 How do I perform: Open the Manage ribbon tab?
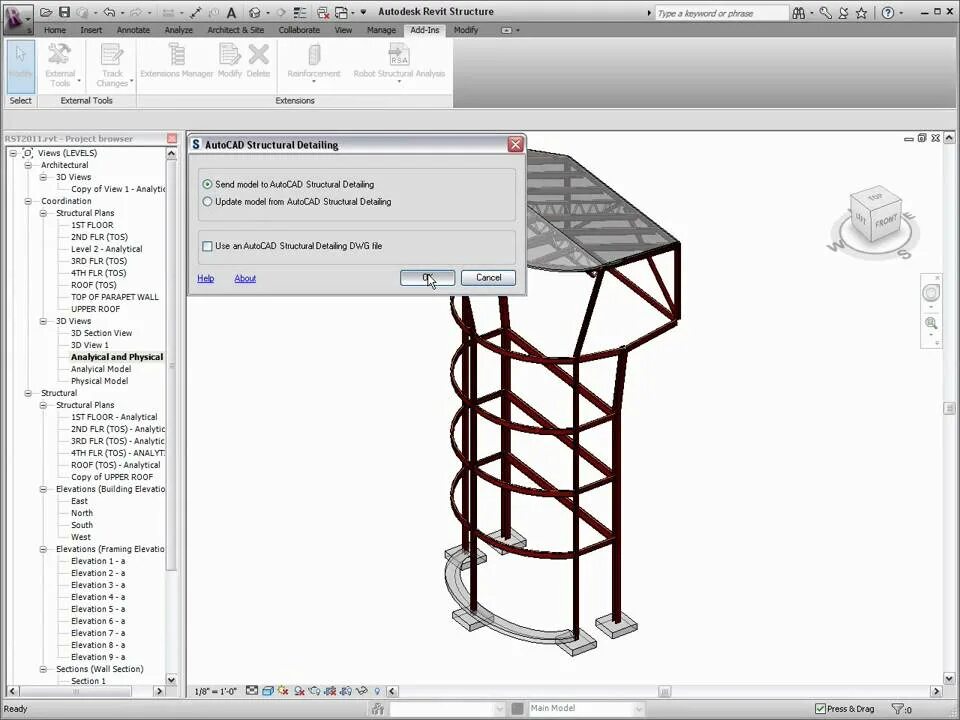click(x=381, y=30)
